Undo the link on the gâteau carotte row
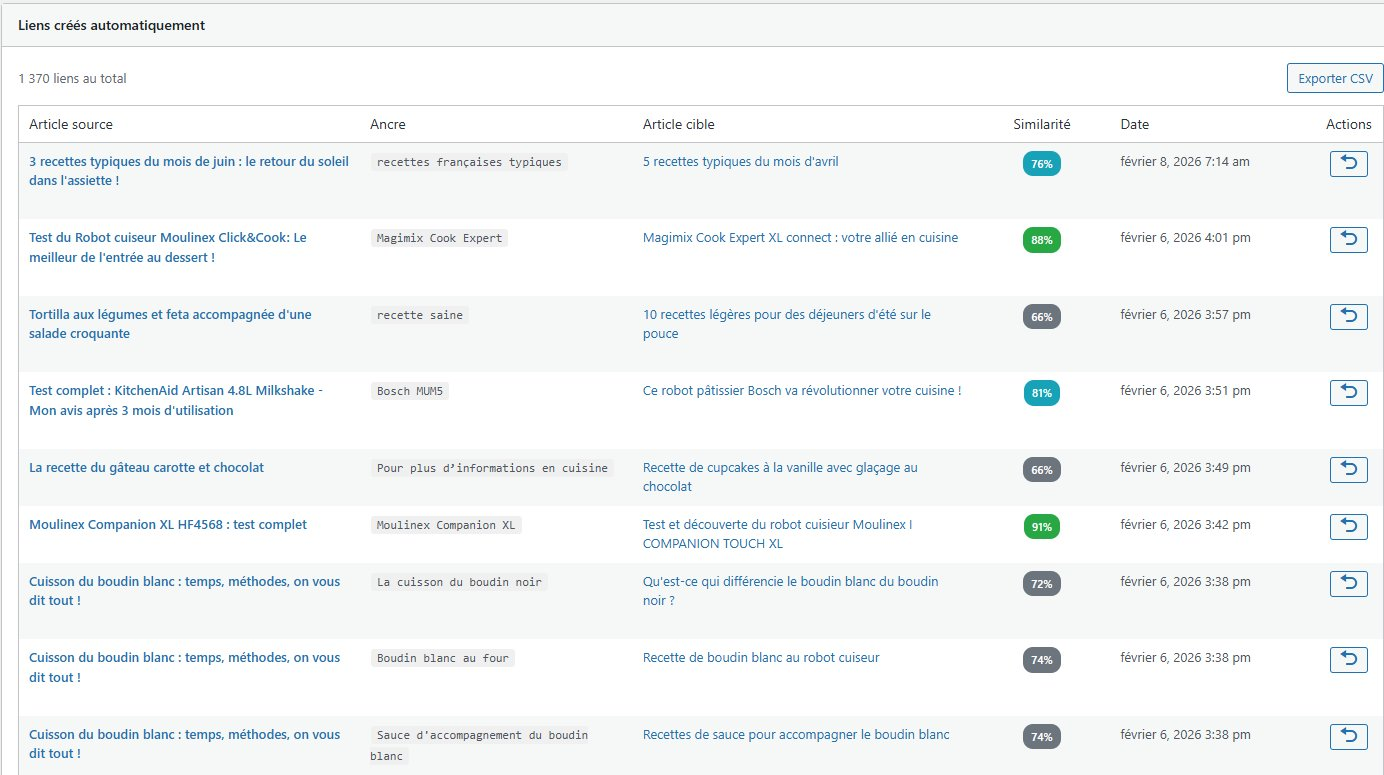Image resolution: width=1384 pixels, height=775 pixels. (x=1349, y=469)
